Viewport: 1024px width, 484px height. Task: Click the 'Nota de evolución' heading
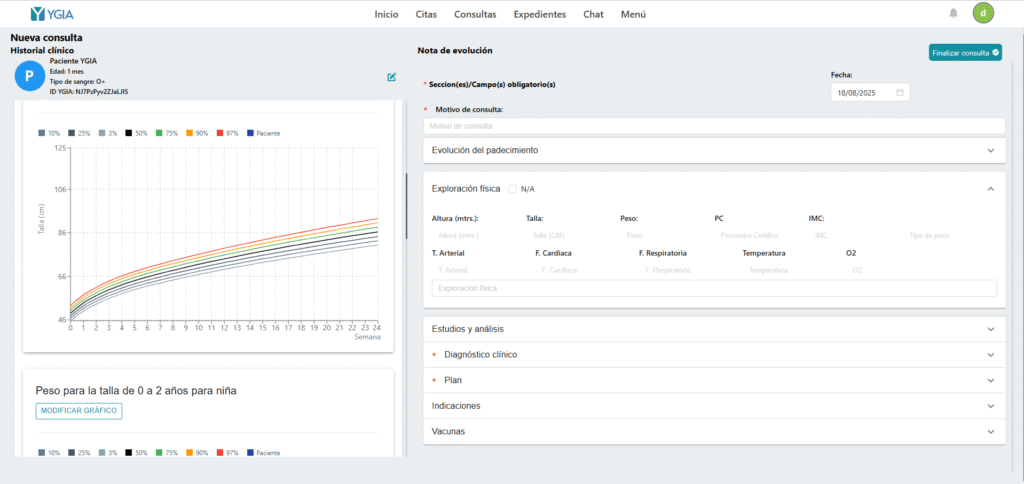tap(455, 50)
